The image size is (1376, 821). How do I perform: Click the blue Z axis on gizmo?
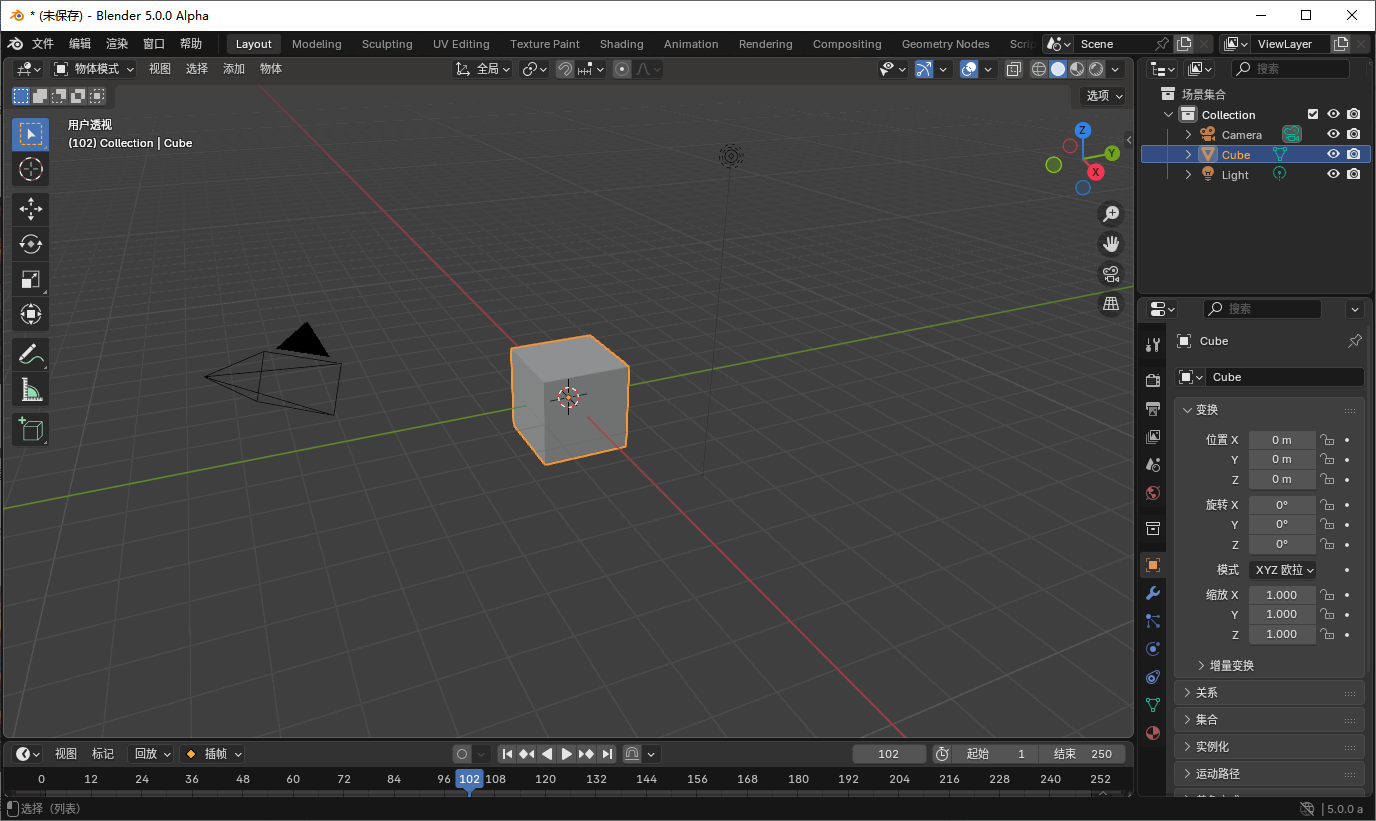pyautogui.click(x=1082, y=130)
